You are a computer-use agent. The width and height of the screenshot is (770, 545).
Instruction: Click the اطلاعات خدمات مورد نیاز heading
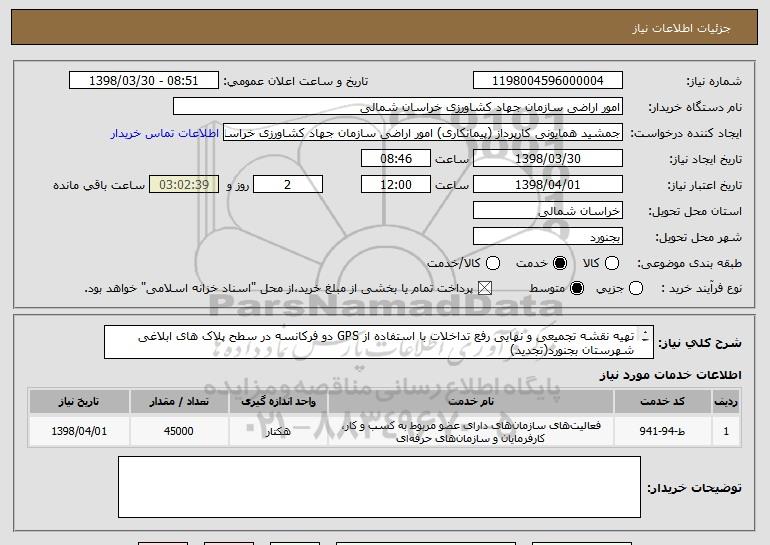670,375
